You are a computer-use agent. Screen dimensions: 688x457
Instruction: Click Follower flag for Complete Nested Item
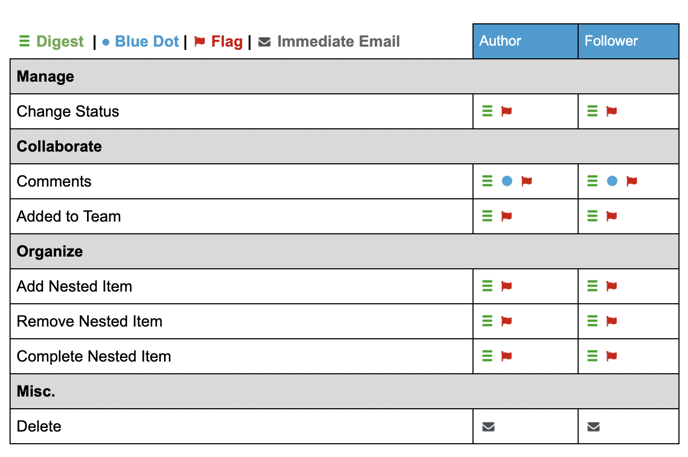point(612,356)
